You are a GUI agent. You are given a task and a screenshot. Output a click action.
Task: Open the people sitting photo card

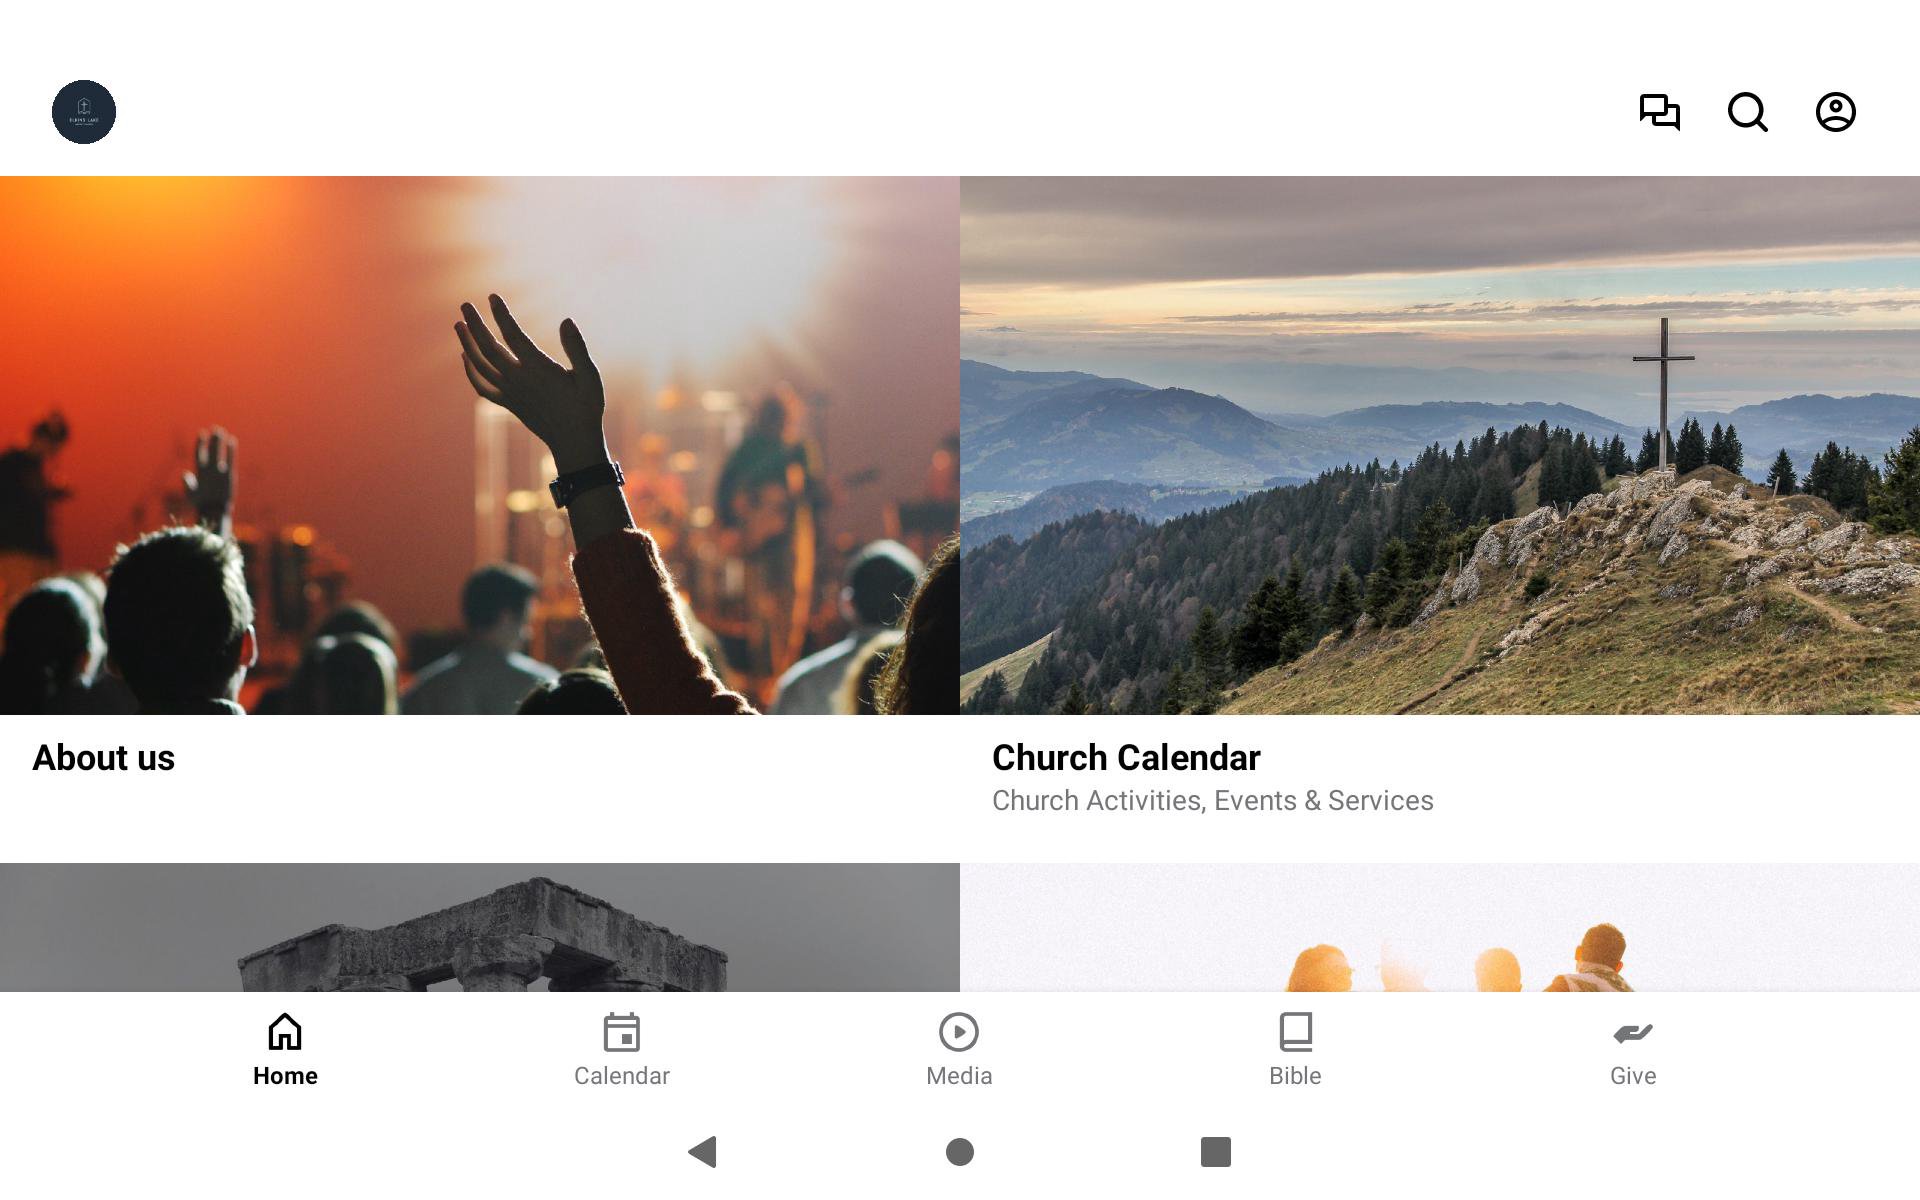pyautogui.click(x=1440, y=927)
